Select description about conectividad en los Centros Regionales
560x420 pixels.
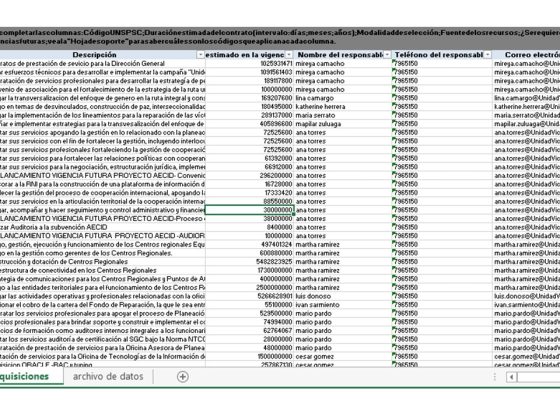[102, 270]
